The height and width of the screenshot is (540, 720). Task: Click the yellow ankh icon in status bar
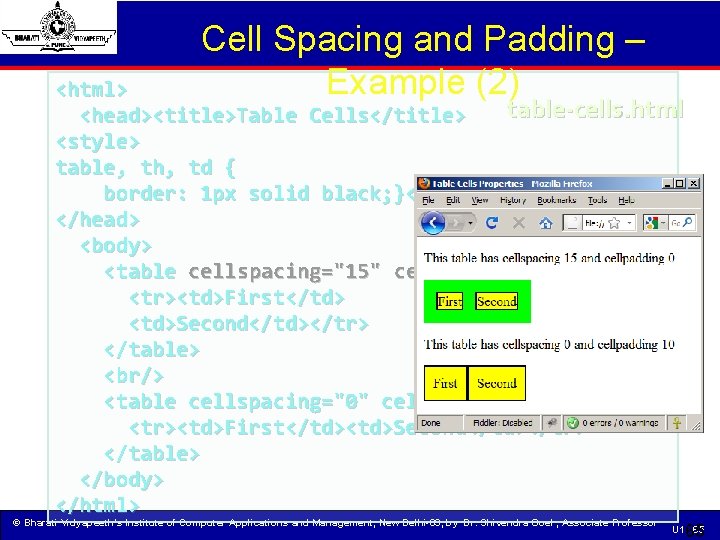pos(676,423)
